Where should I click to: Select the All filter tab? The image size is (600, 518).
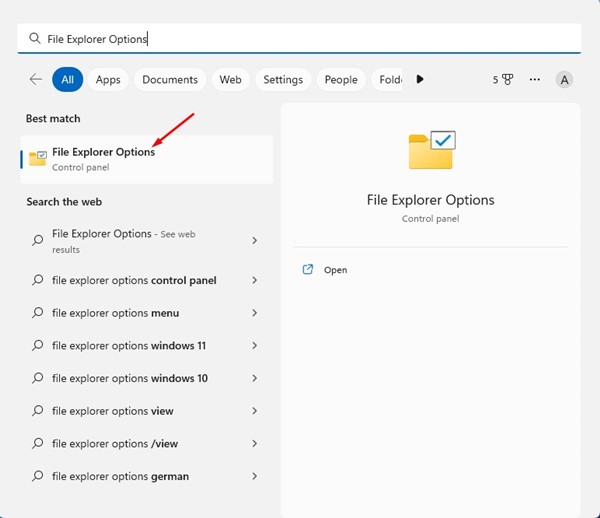(68, 79)
